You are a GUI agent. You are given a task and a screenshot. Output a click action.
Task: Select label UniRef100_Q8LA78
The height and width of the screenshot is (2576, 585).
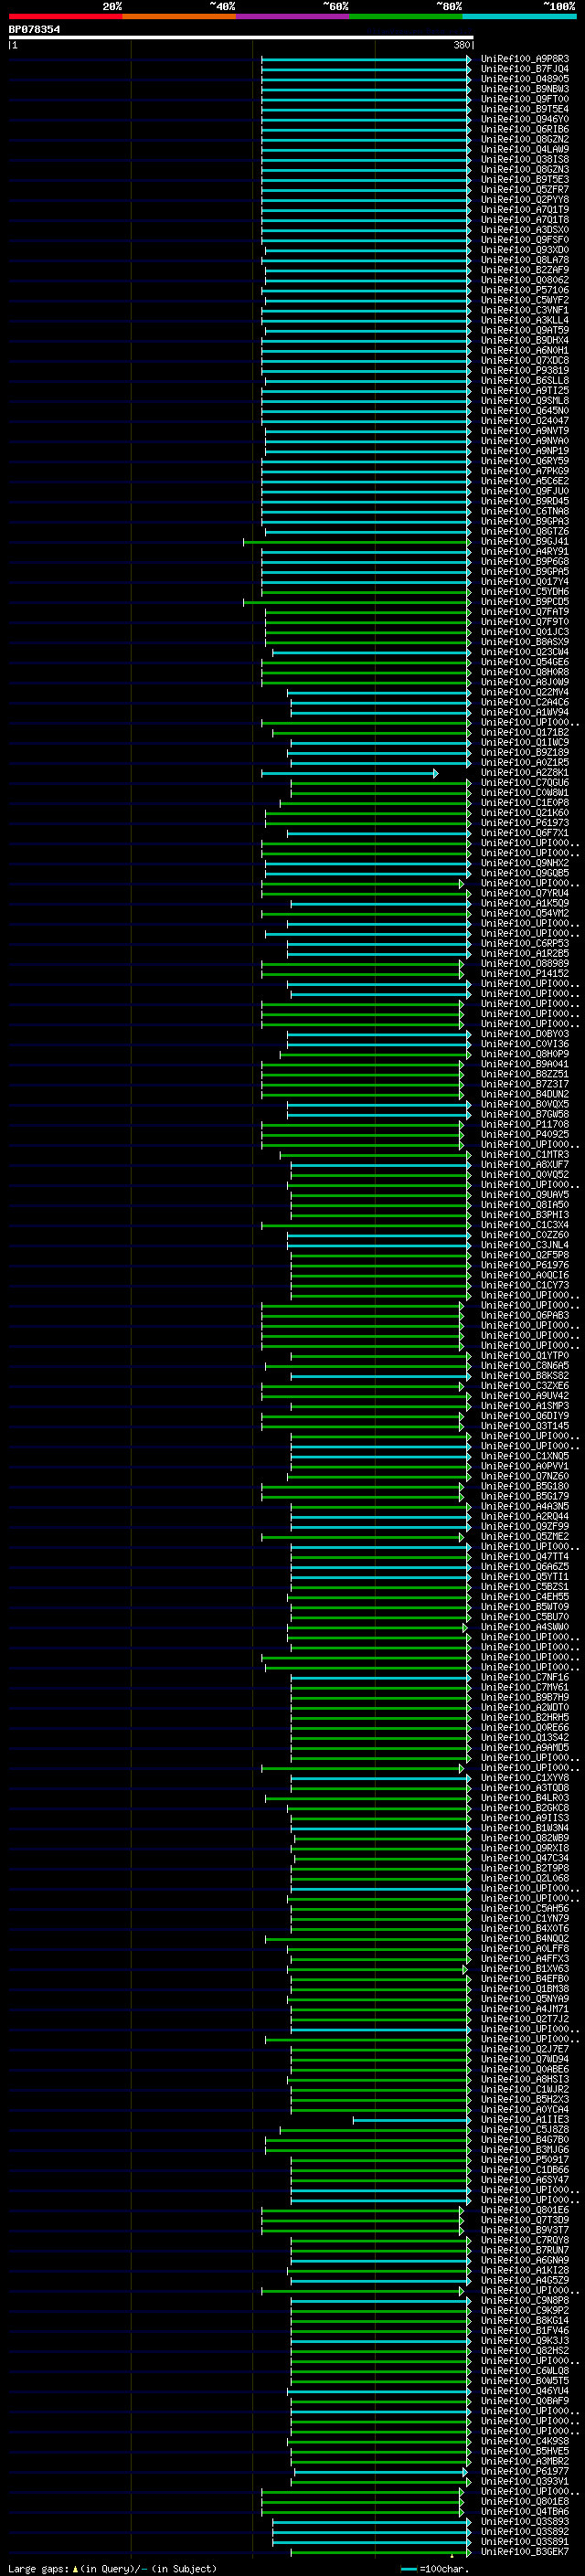(x=524, y=260)
